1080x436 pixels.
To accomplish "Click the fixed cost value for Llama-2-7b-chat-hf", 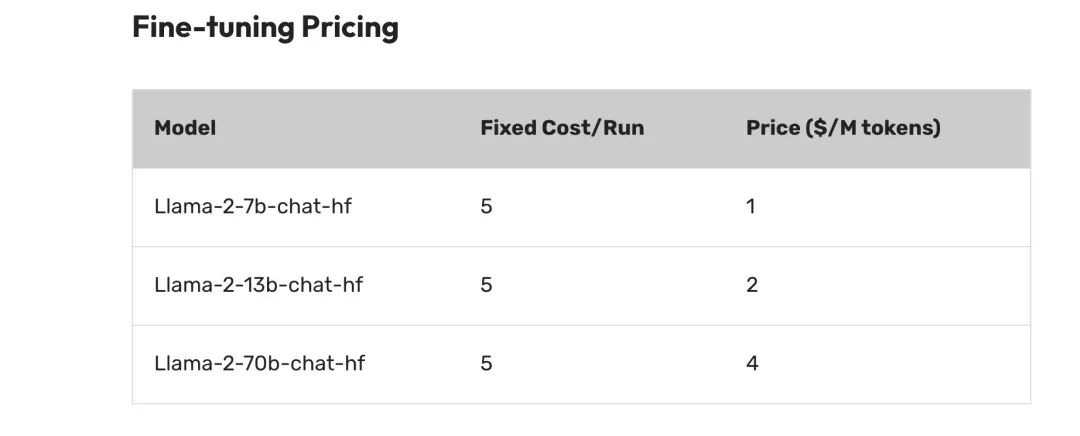I will 486,207.
